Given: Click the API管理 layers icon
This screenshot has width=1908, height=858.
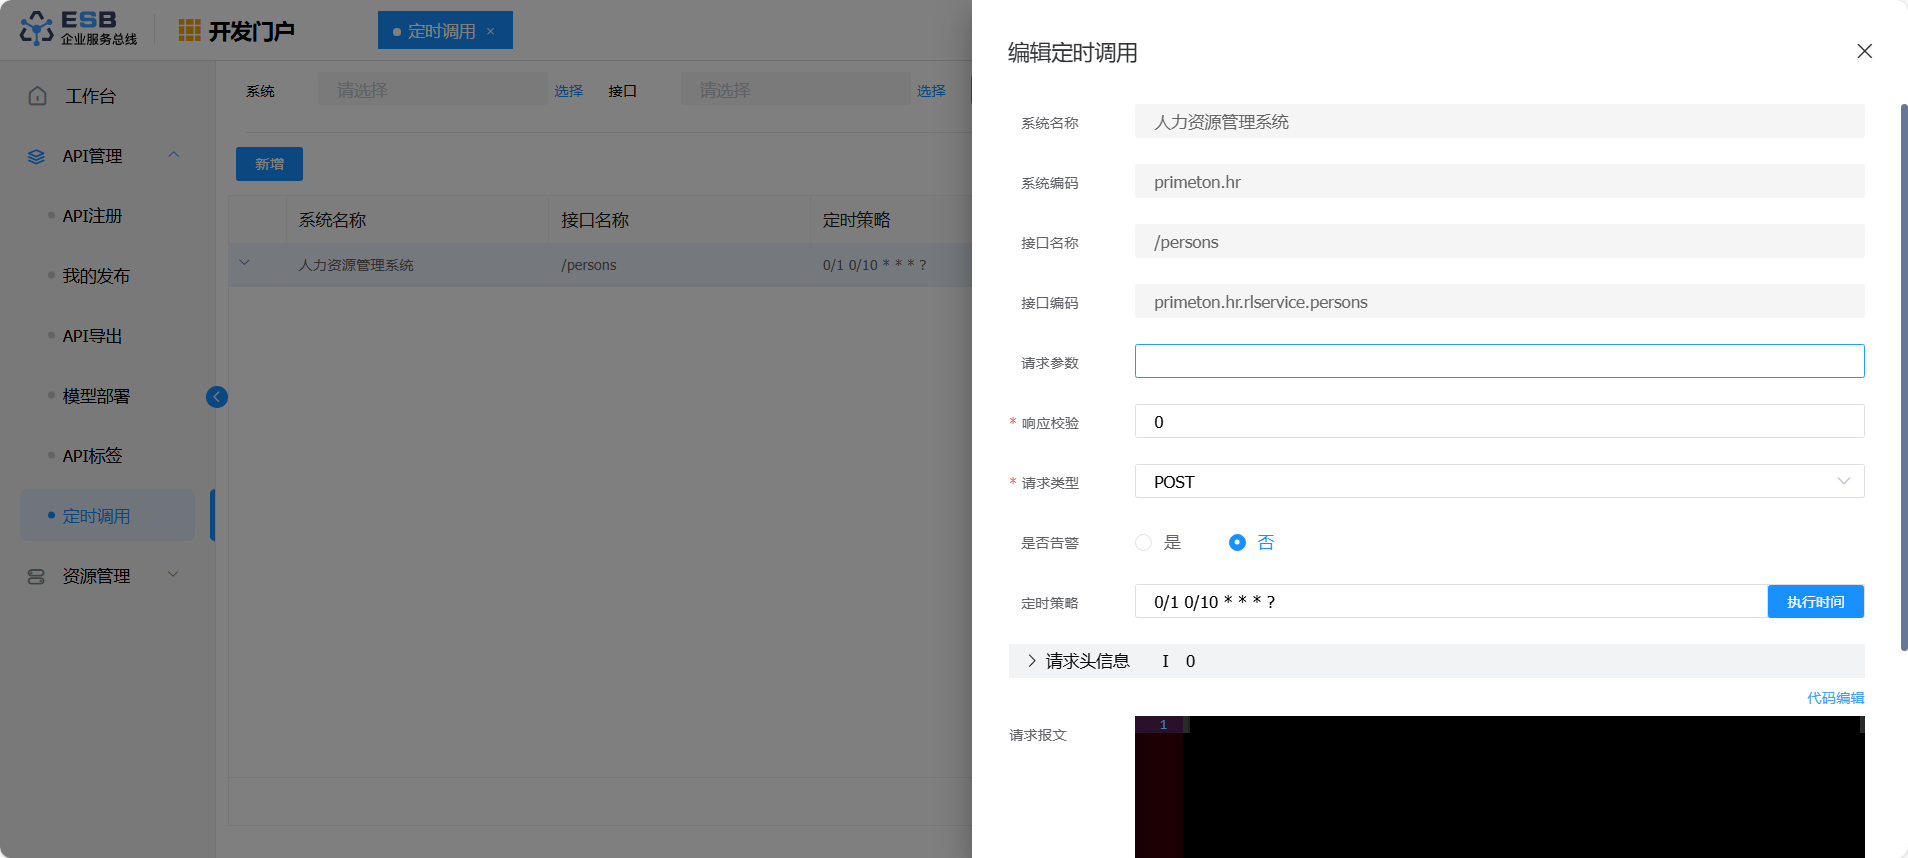Looking at the screenshot, I should click(x=37, y=156).
